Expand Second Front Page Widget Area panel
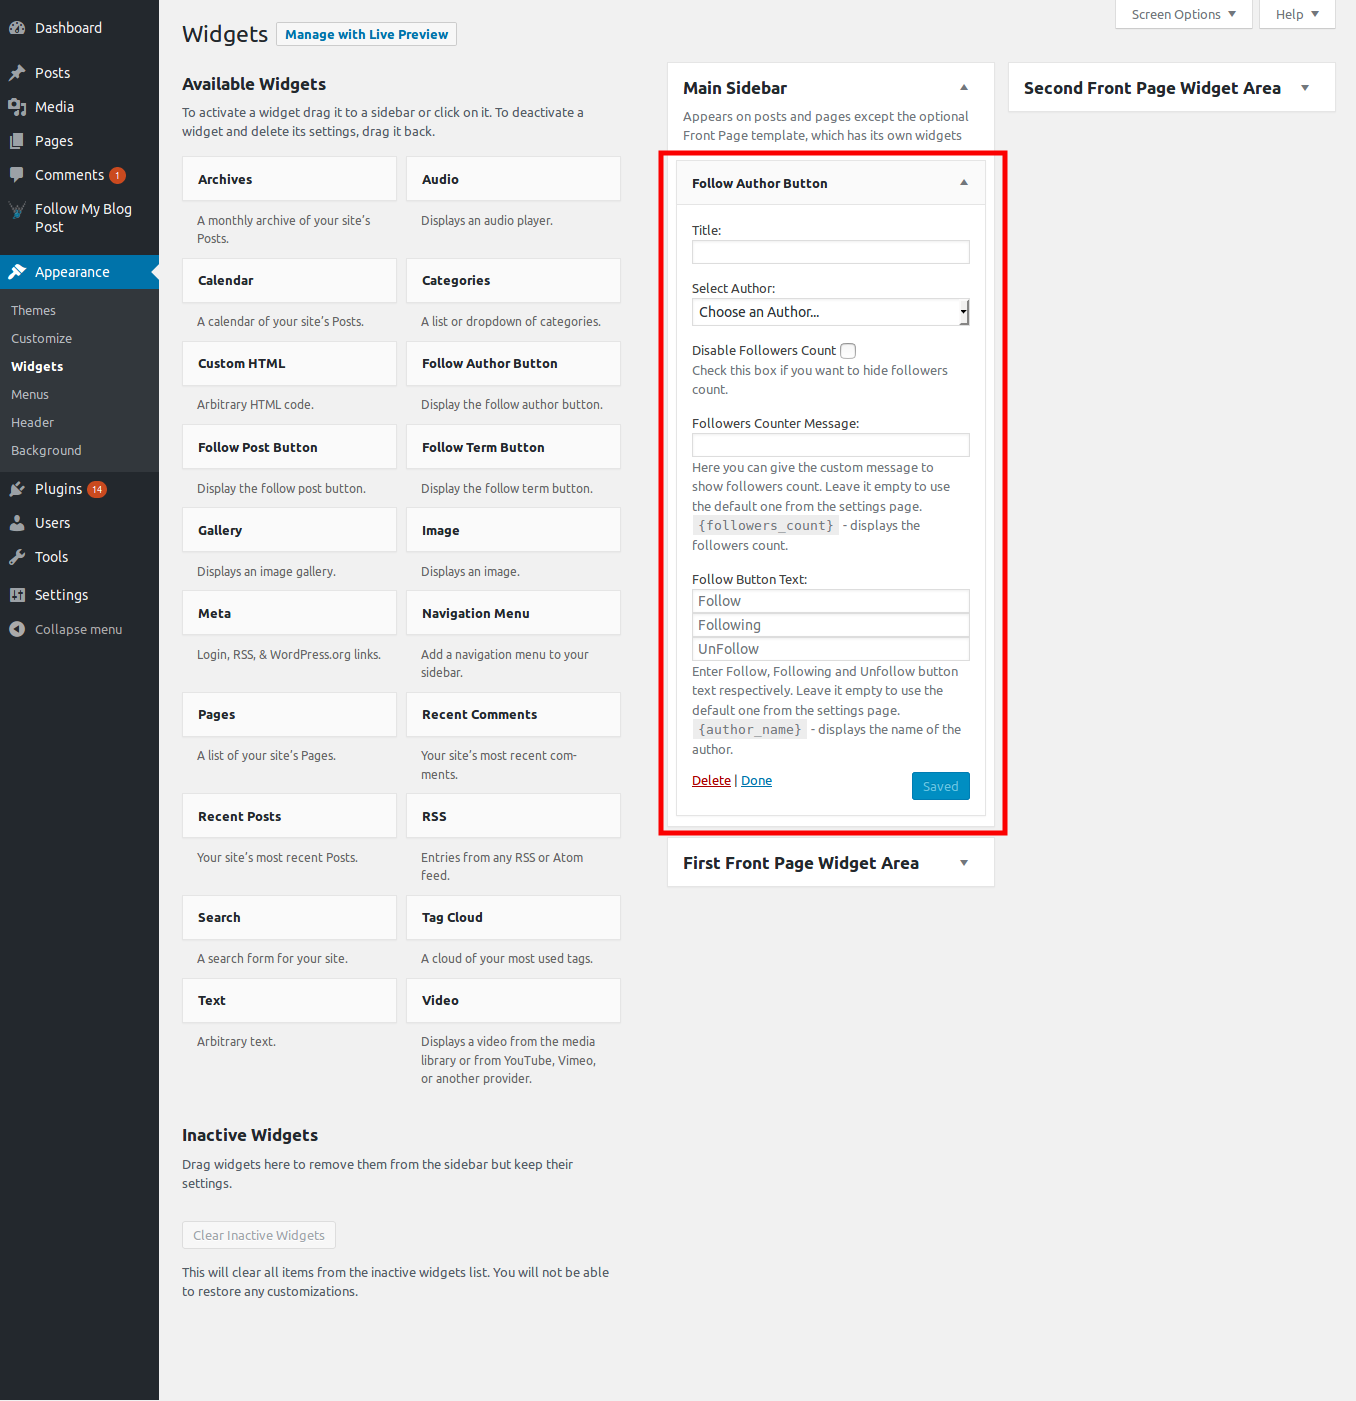The image size is (1356, 1401). point(1304,88)
